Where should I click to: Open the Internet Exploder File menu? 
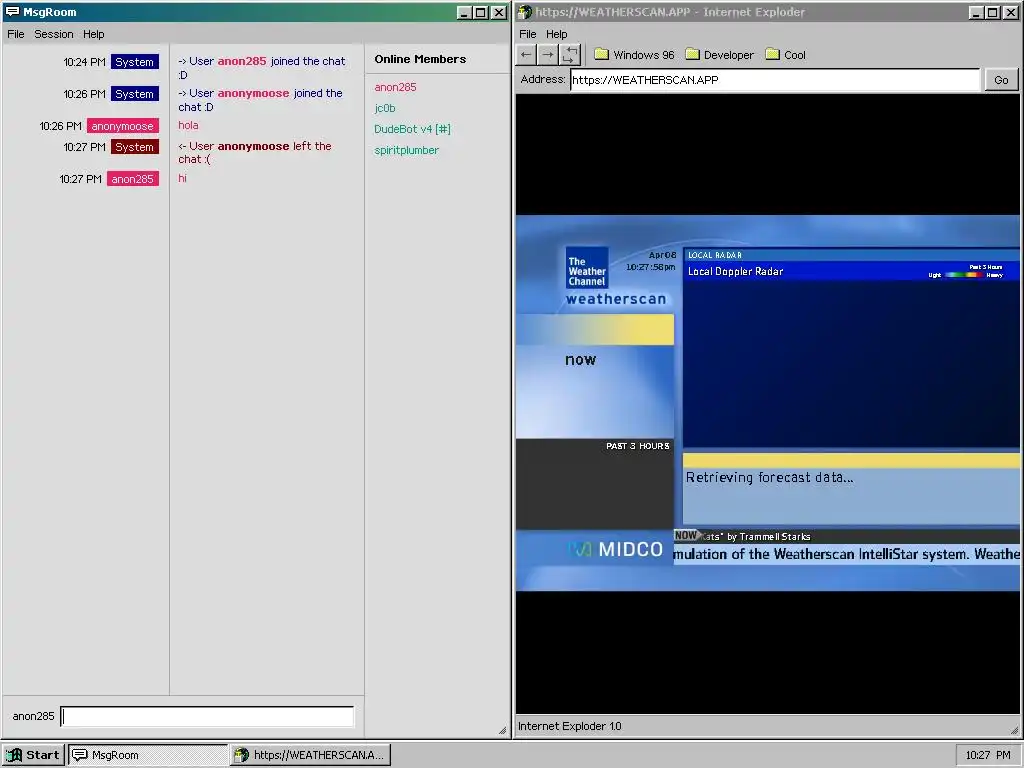tap(528, 34)
